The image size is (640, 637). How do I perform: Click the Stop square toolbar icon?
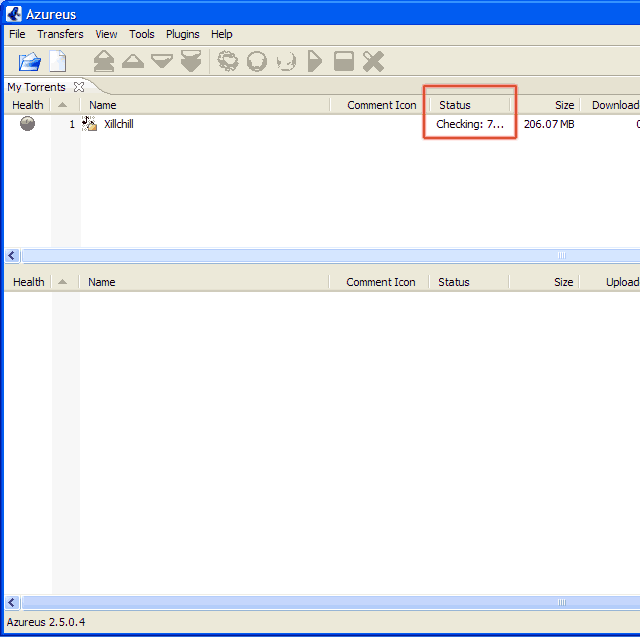click(344, 62)
